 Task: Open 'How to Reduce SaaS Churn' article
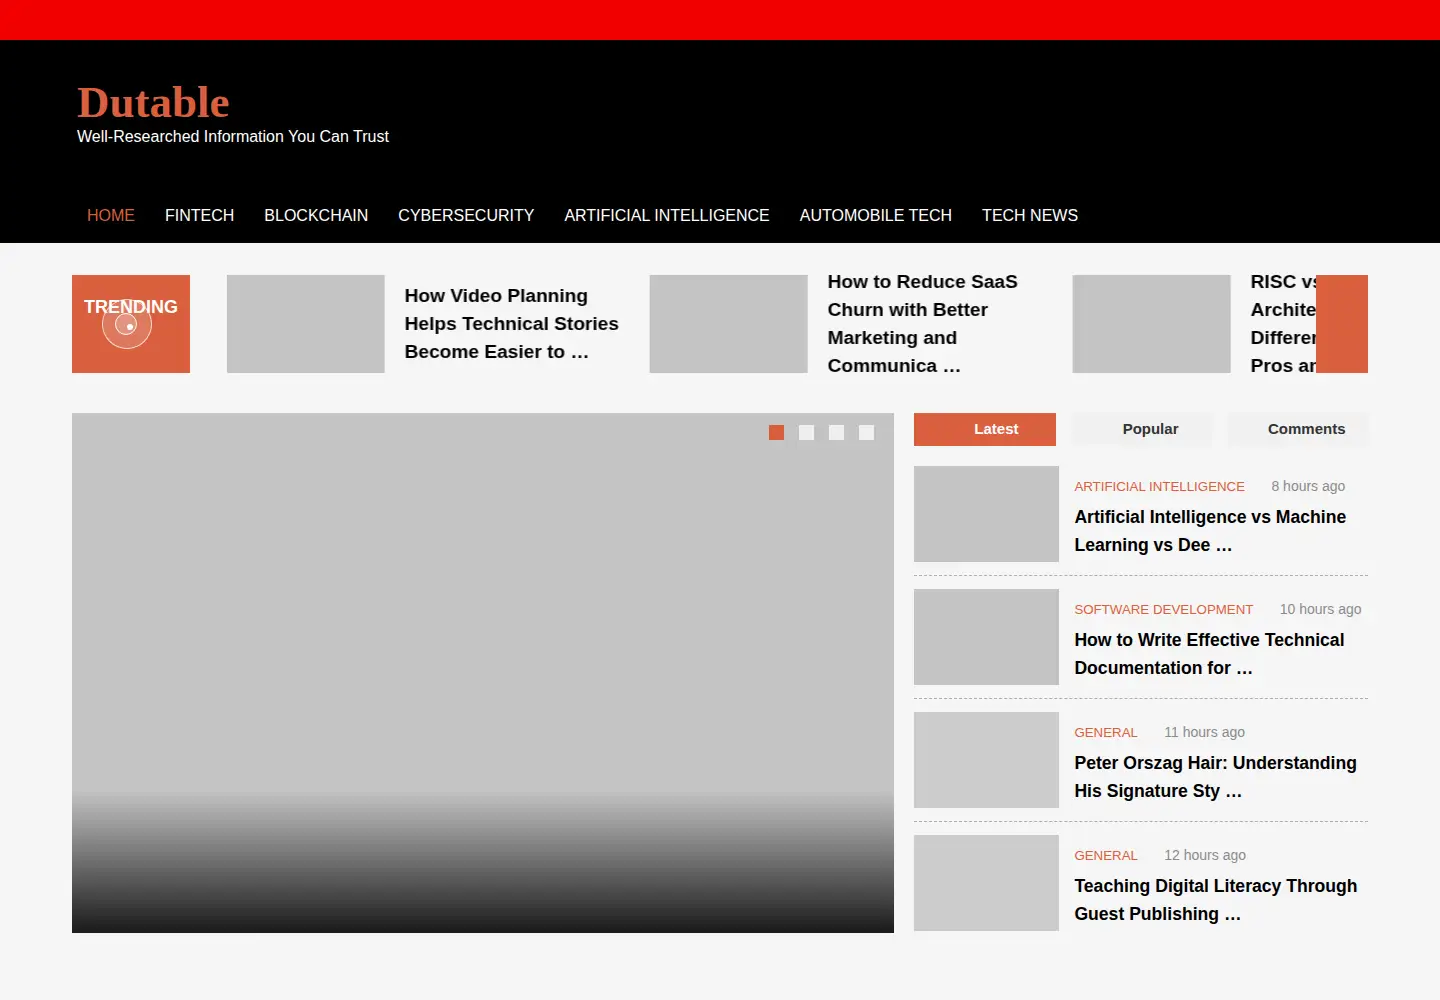[x=922, y=324]
